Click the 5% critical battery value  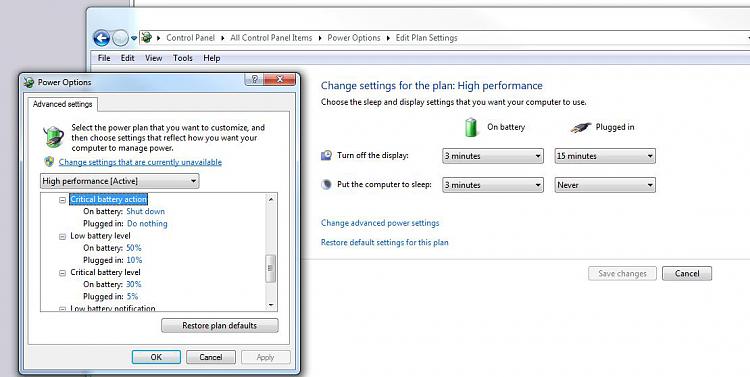pyautogui.click(x=132, y=297)
